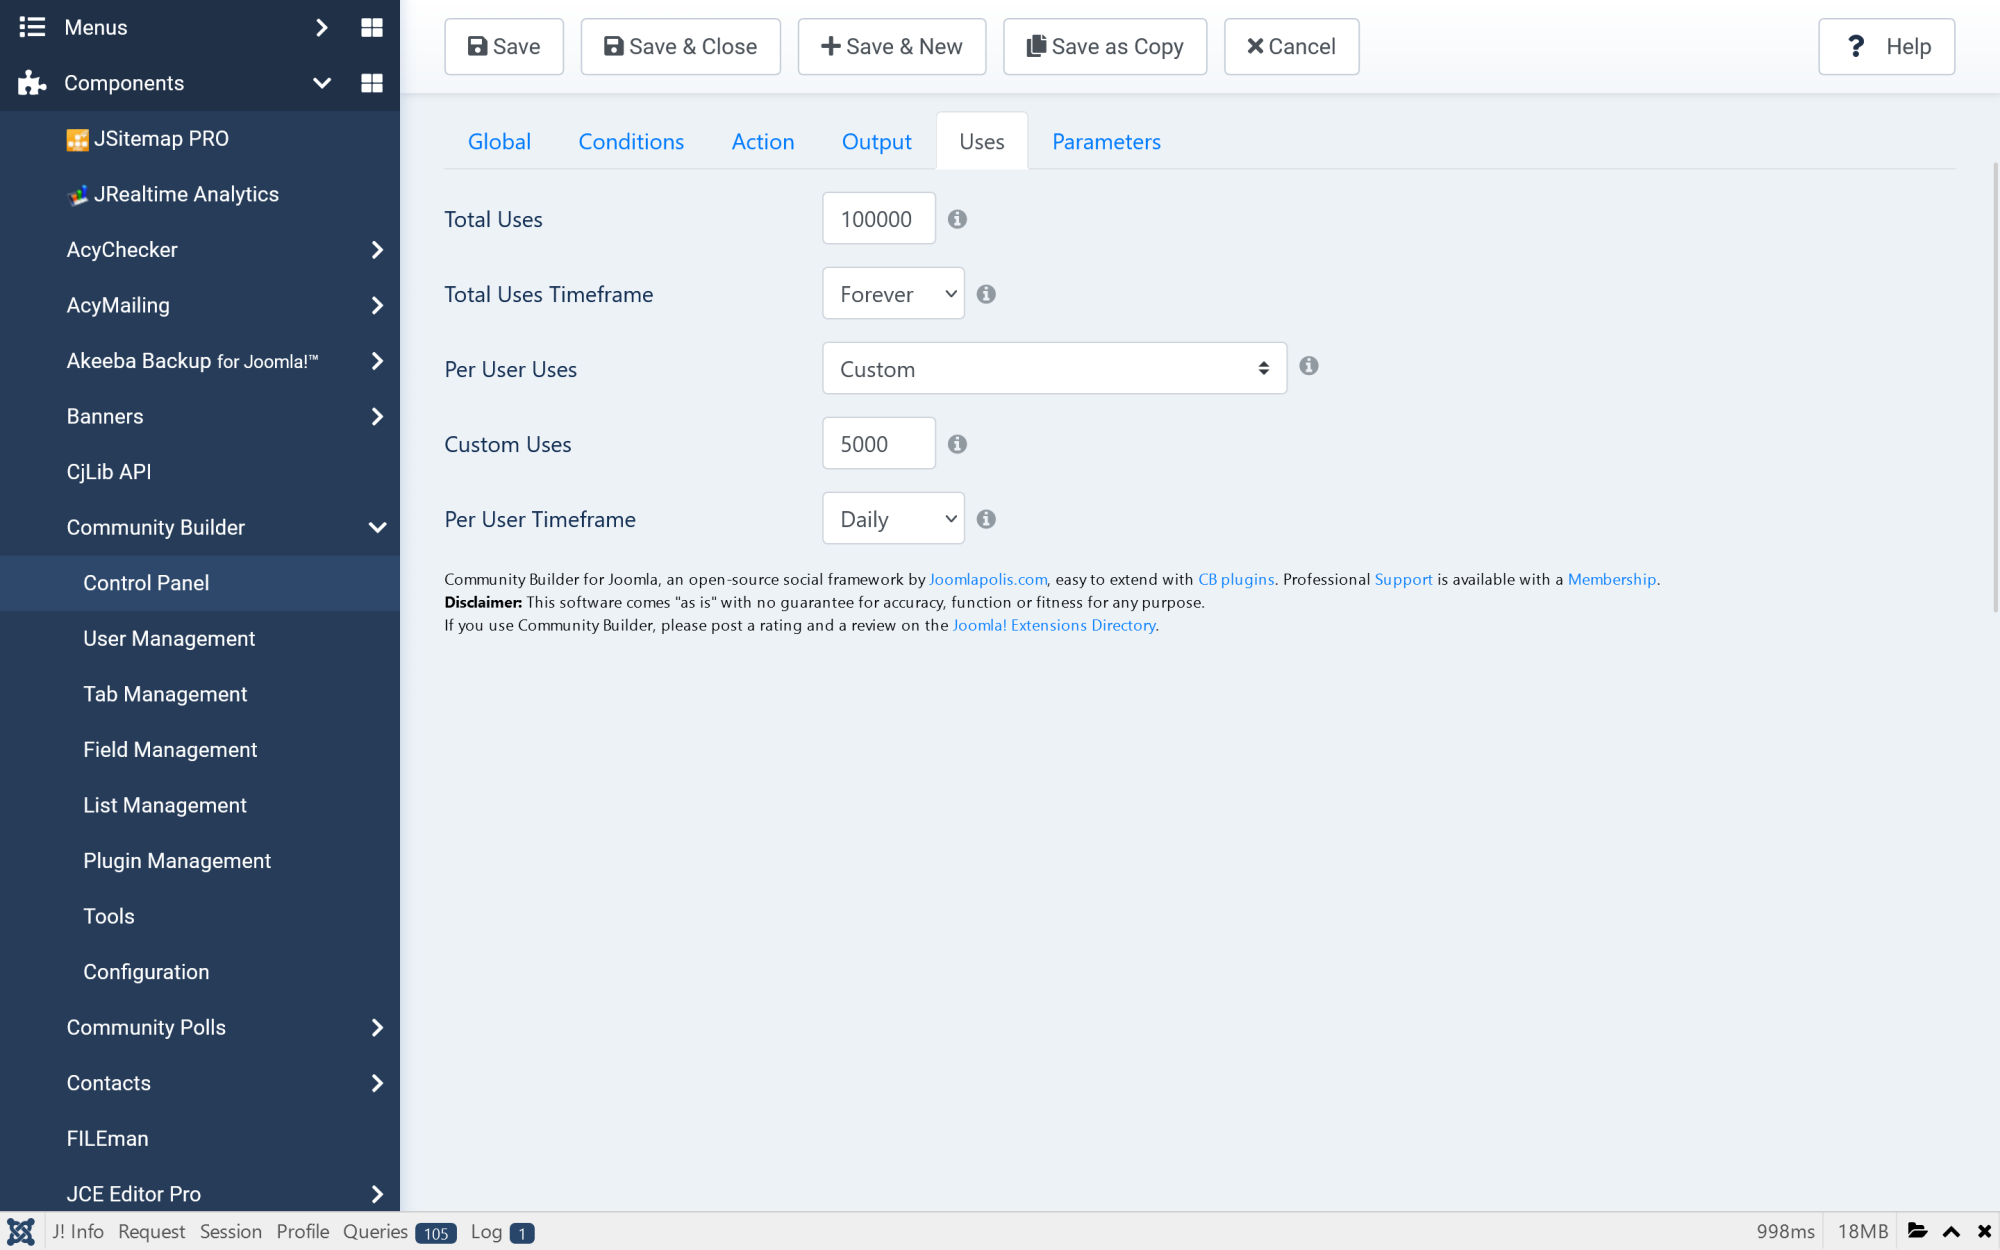Expand the Menus section

pyautogui.click(x=321, y=28)
